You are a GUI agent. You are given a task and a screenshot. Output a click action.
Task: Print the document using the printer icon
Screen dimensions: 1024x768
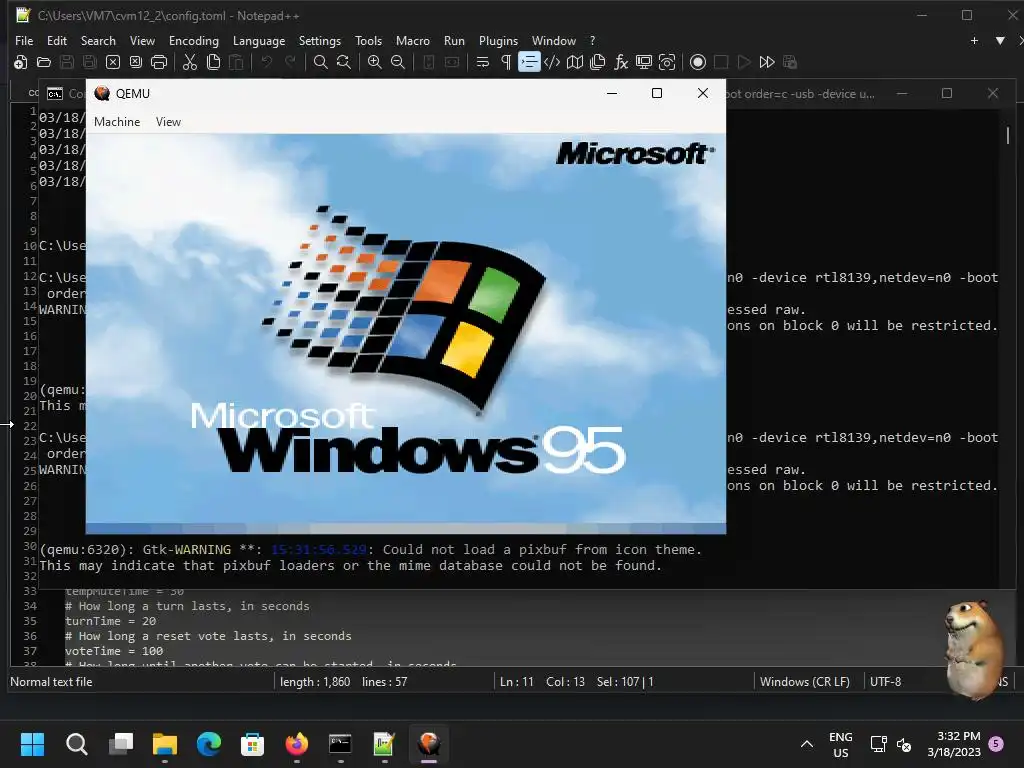159,62
